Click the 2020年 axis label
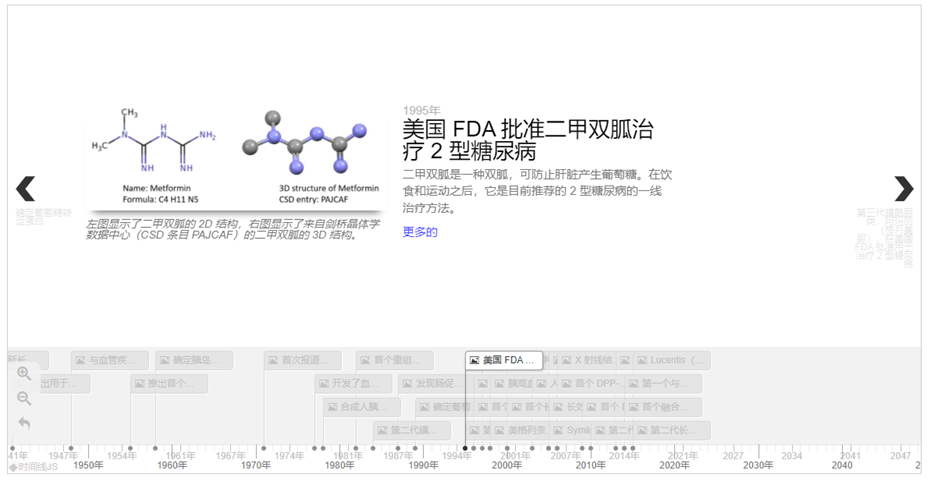This screenshot has height=481, width=931. 674,466
